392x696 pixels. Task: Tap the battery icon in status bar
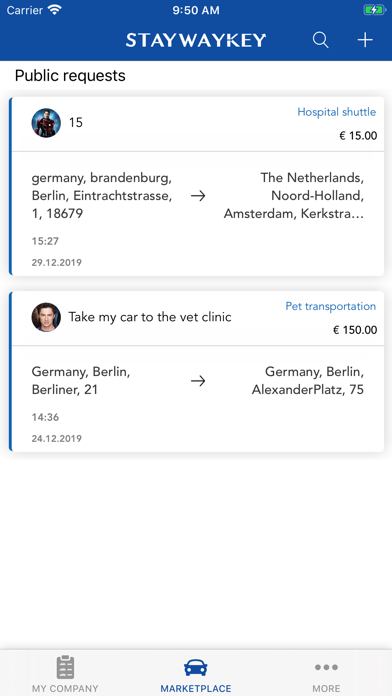pyautogui.click(x=374, y=10)
